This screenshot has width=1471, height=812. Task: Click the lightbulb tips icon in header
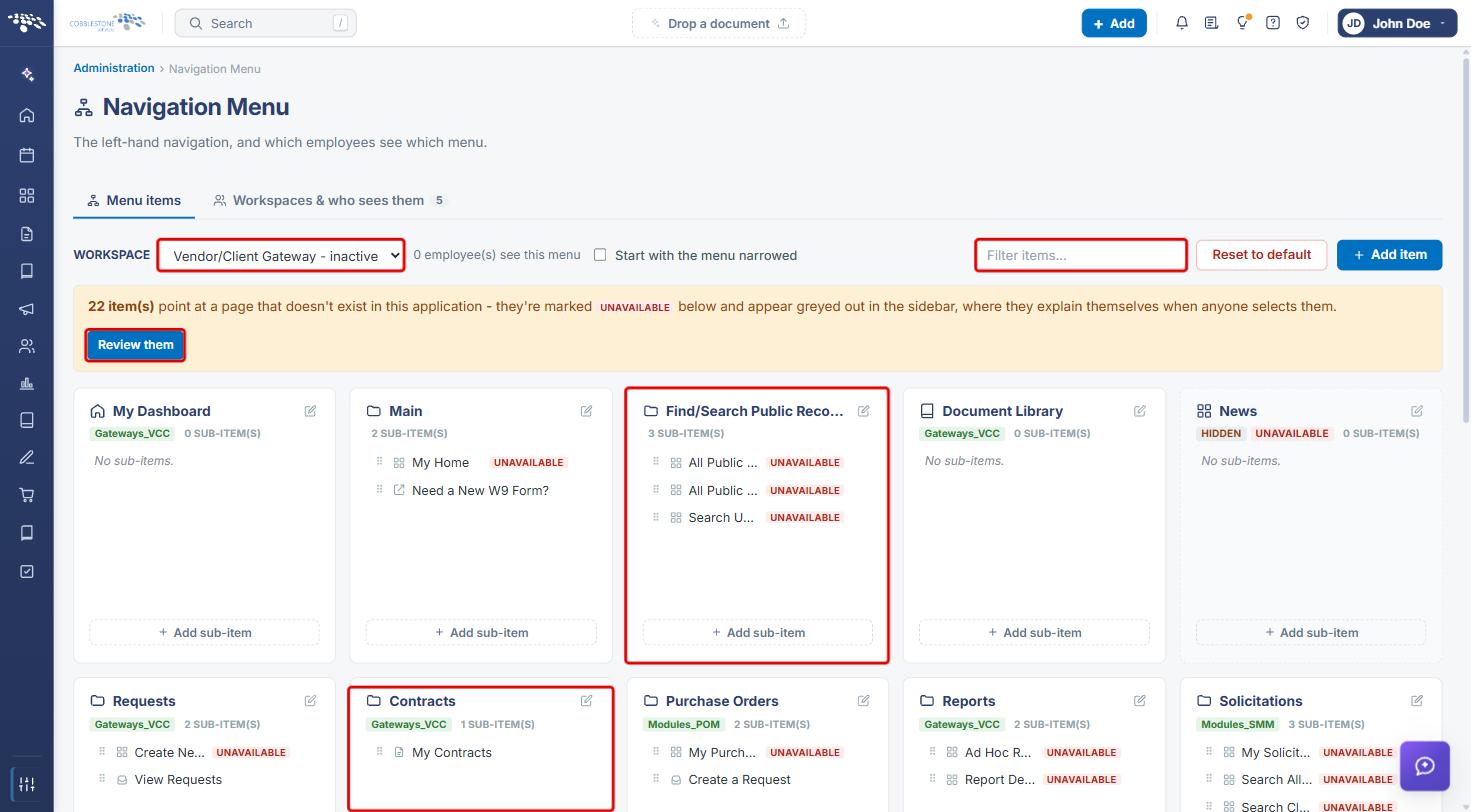[1242, 23]
